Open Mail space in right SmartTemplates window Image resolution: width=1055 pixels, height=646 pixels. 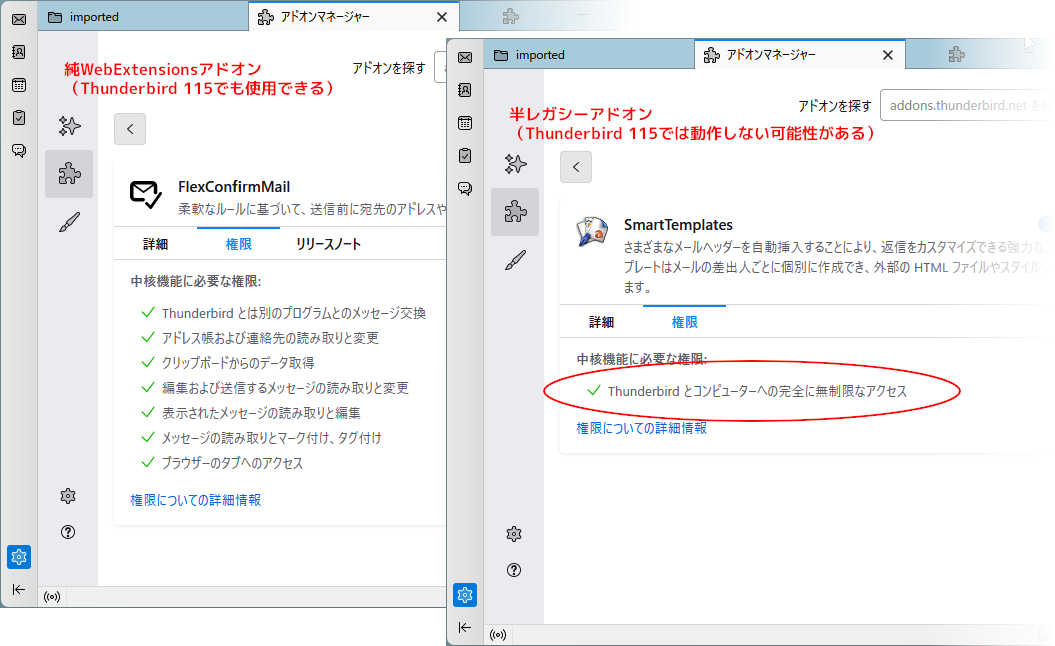coord(465,57)
